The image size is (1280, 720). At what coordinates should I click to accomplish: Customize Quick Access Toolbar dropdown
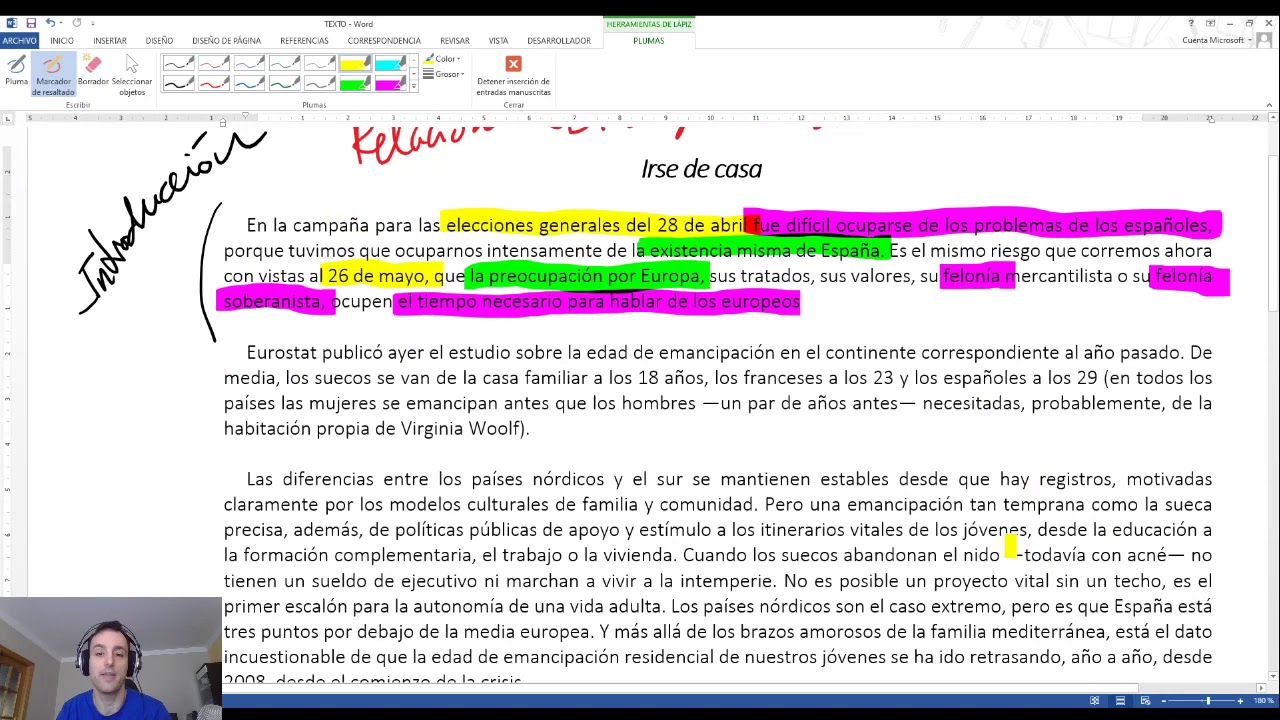[x=93, y=23]
